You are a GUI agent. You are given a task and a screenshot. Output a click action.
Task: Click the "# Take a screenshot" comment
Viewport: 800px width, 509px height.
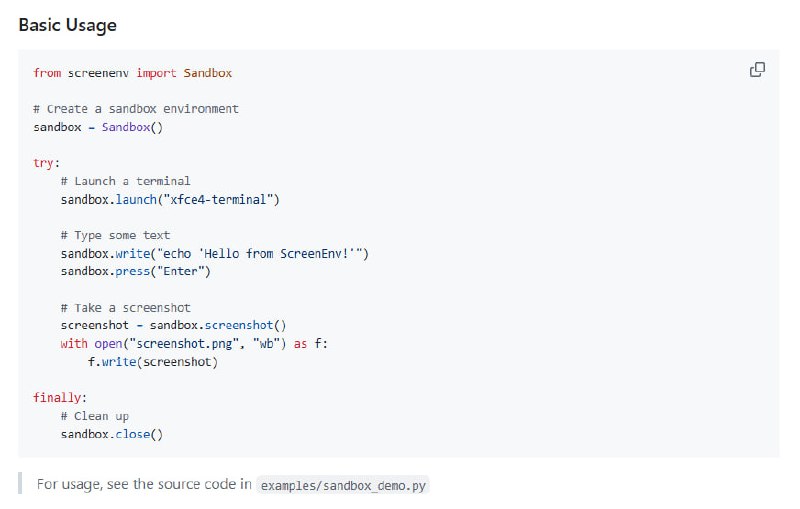pos(125,308)
